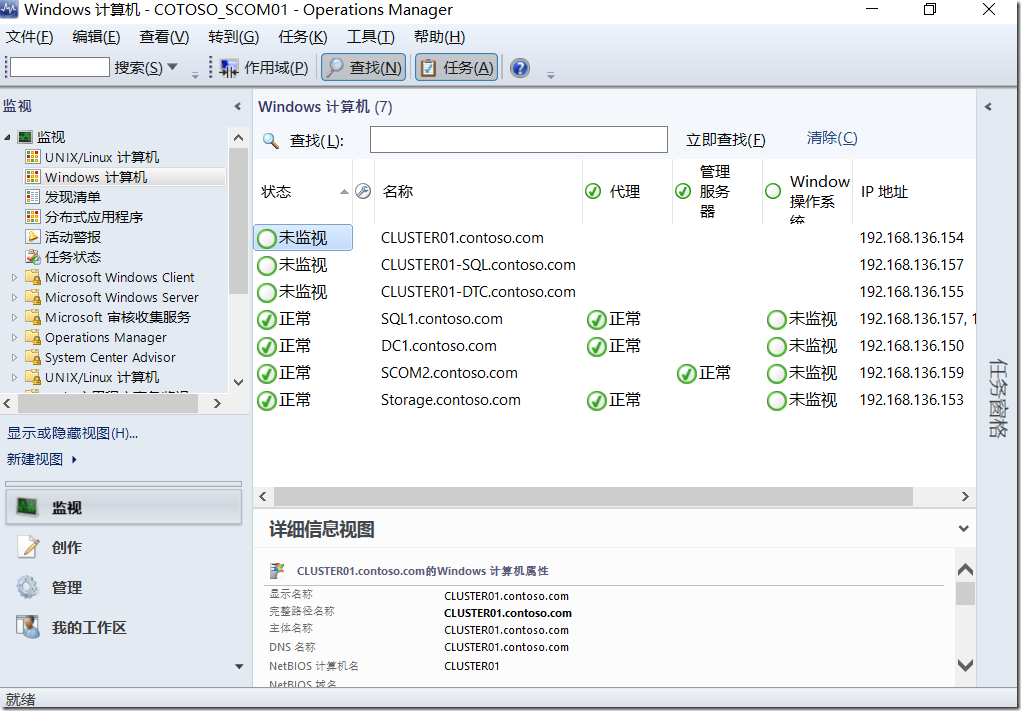Open the 查看(V) menu
The height and width of the screenshot is (711, 1021).
pyautogui.click(x=164, y=37)
